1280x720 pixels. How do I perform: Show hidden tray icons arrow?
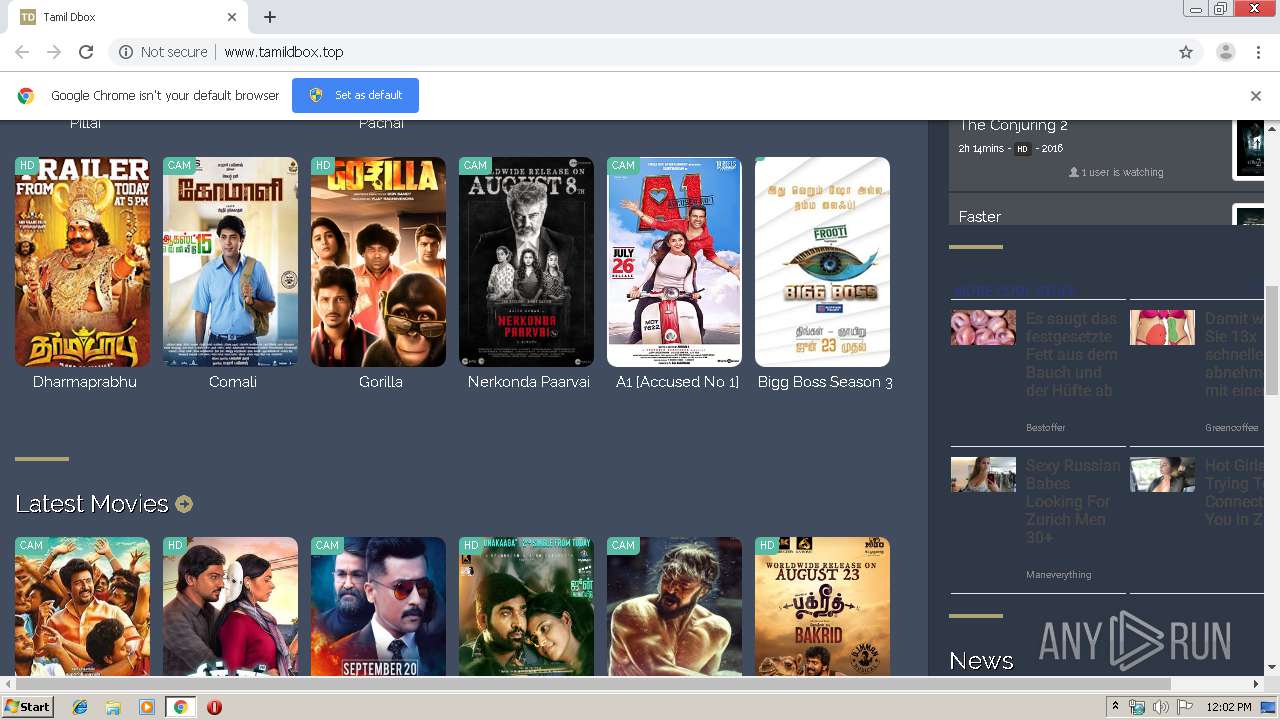1115,707
